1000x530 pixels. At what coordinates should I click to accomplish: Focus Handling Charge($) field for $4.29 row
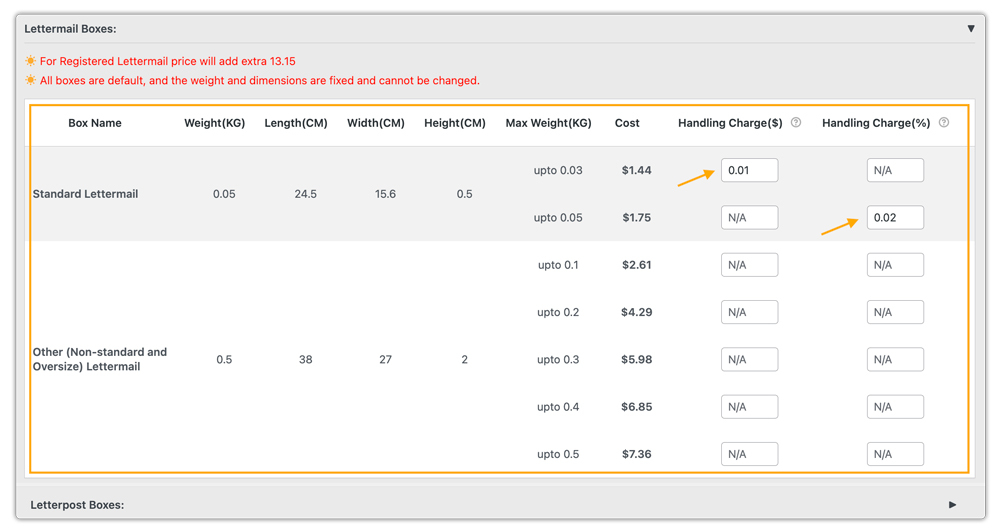click(749, 312)
